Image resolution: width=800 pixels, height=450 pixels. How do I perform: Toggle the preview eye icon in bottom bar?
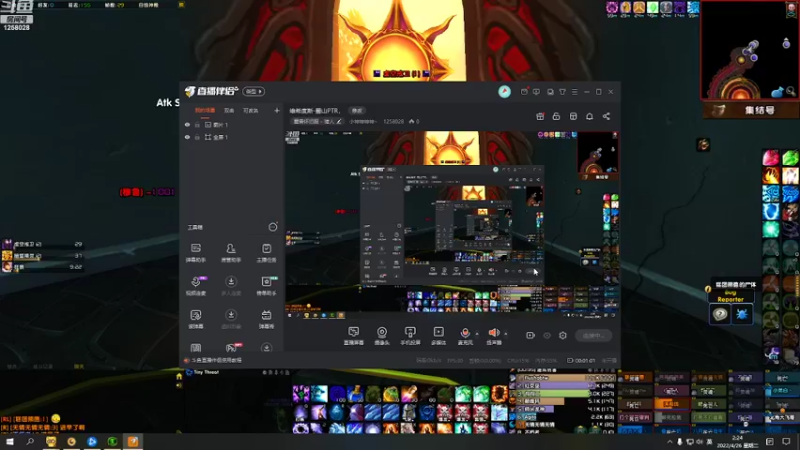pyautogui.click(x=546, y=336)
